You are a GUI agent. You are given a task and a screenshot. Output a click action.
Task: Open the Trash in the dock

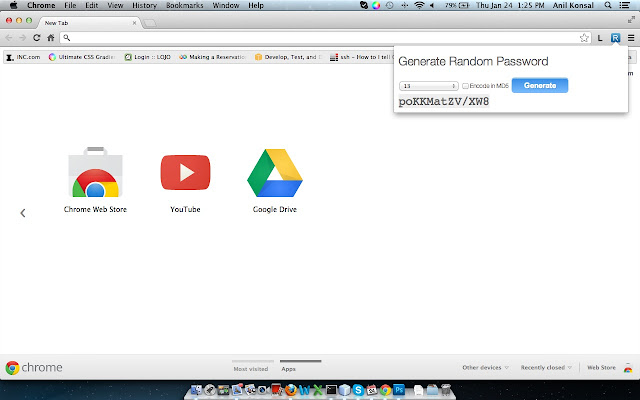446,390
